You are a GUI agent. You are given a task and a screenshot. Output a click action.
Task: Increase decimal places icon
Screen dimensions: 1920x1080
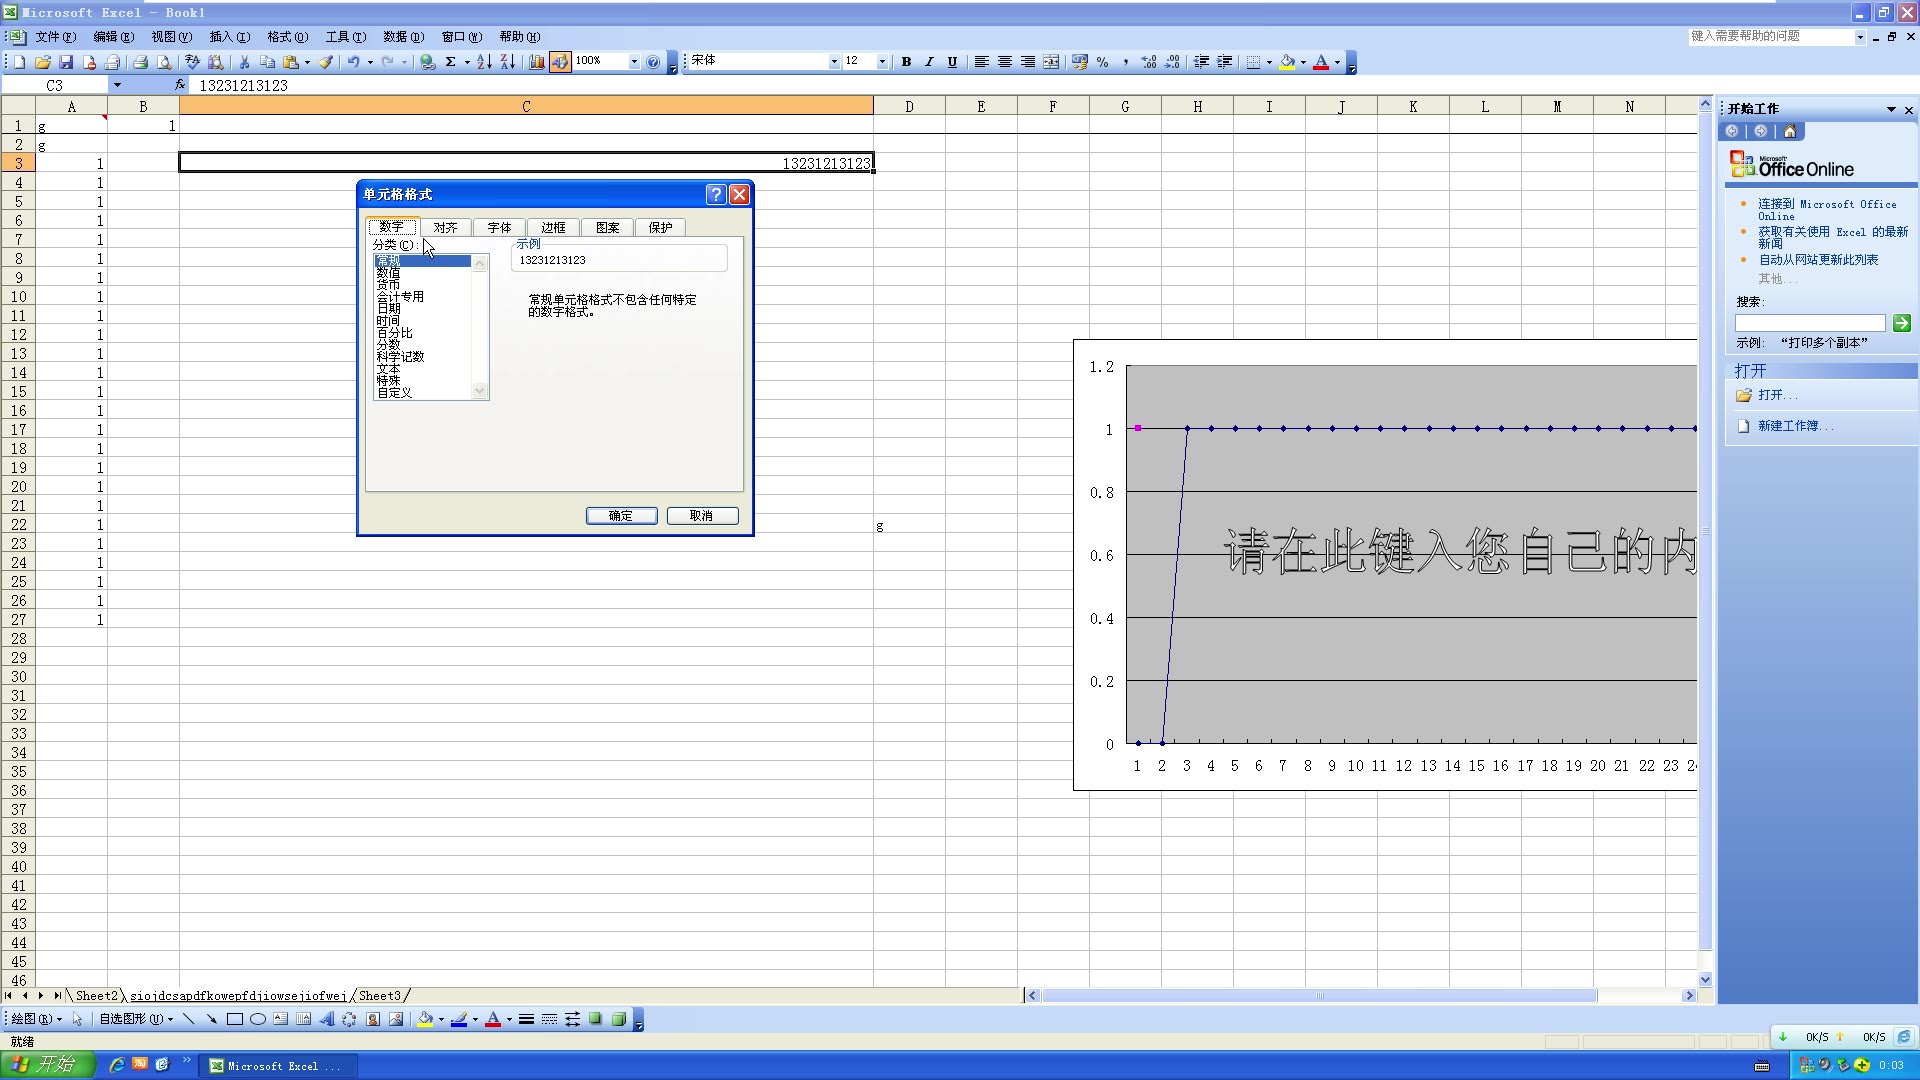[x=1149, y=62]
